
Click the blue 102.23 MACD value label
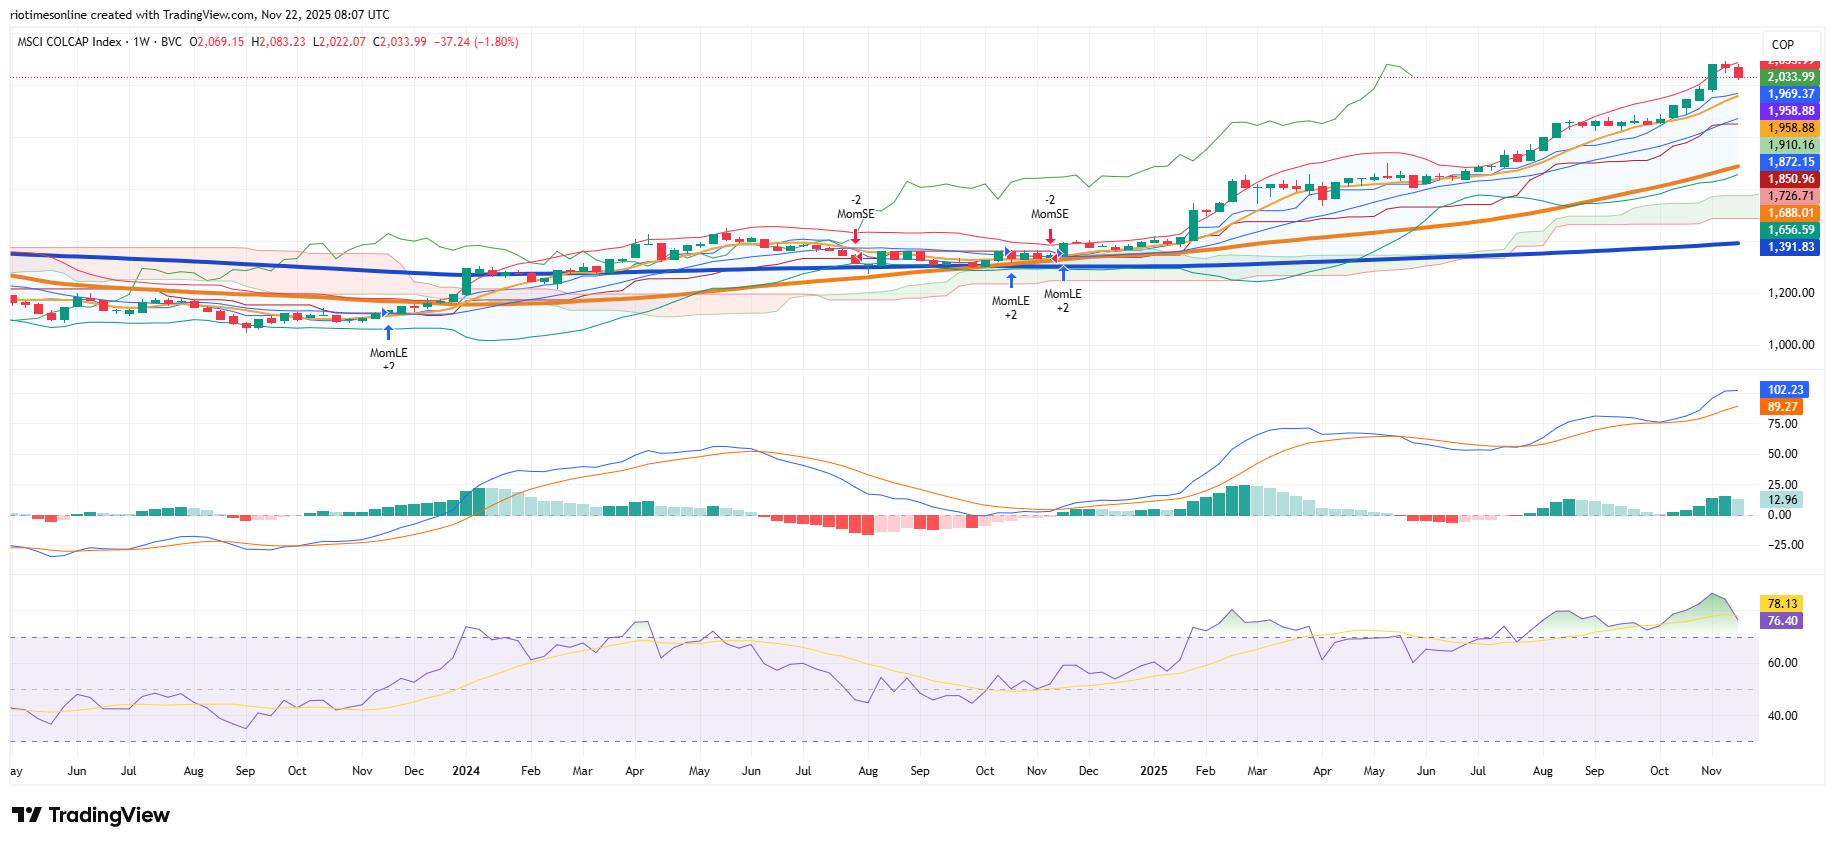[x=1784, y=390]
